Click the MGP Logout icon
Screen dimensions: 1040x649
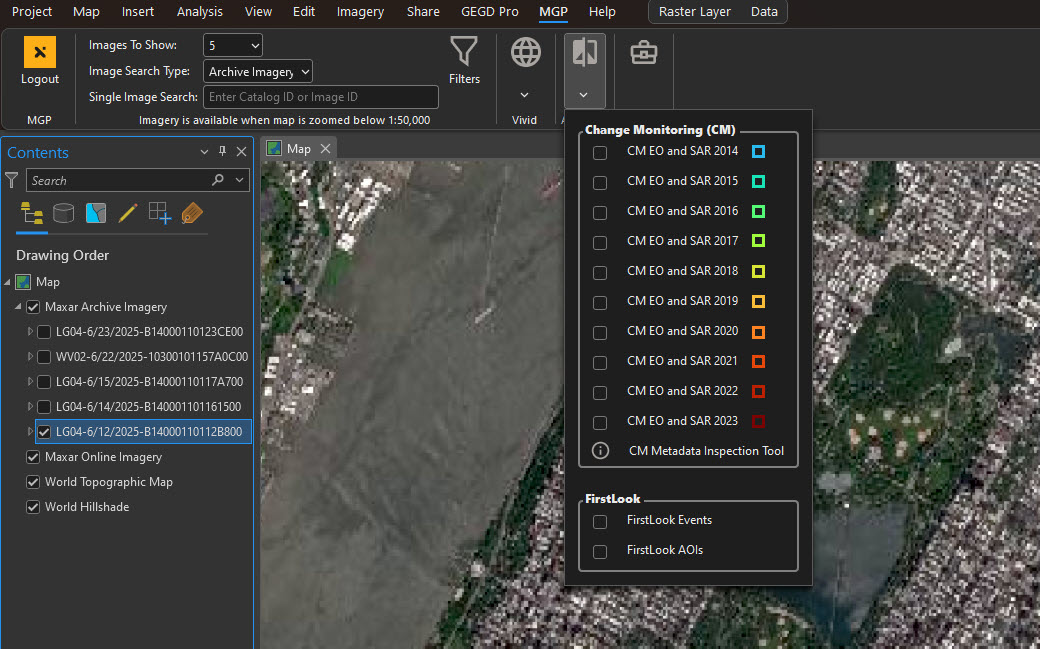(x=40, y=52)
